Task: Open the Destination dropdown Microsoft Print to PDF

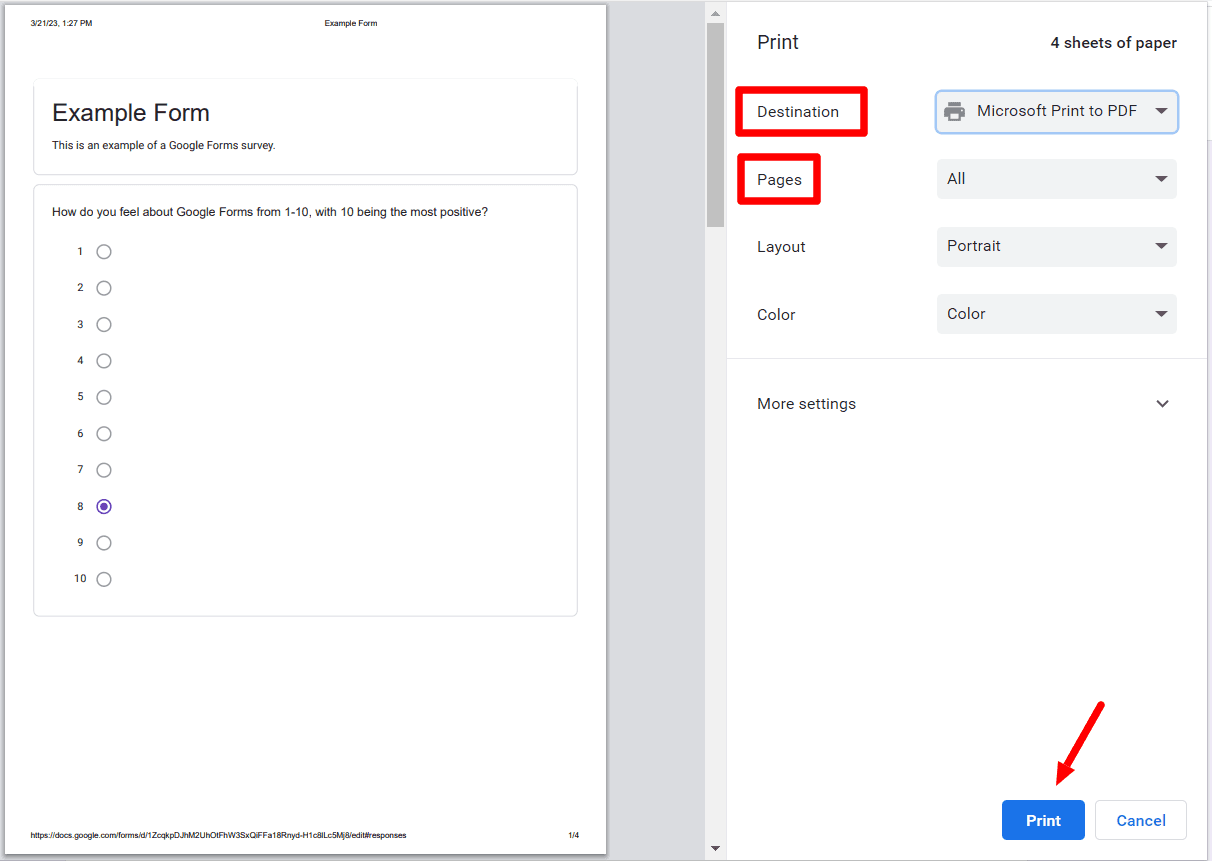Action: pyautogui.click(x=1057, y=112)
